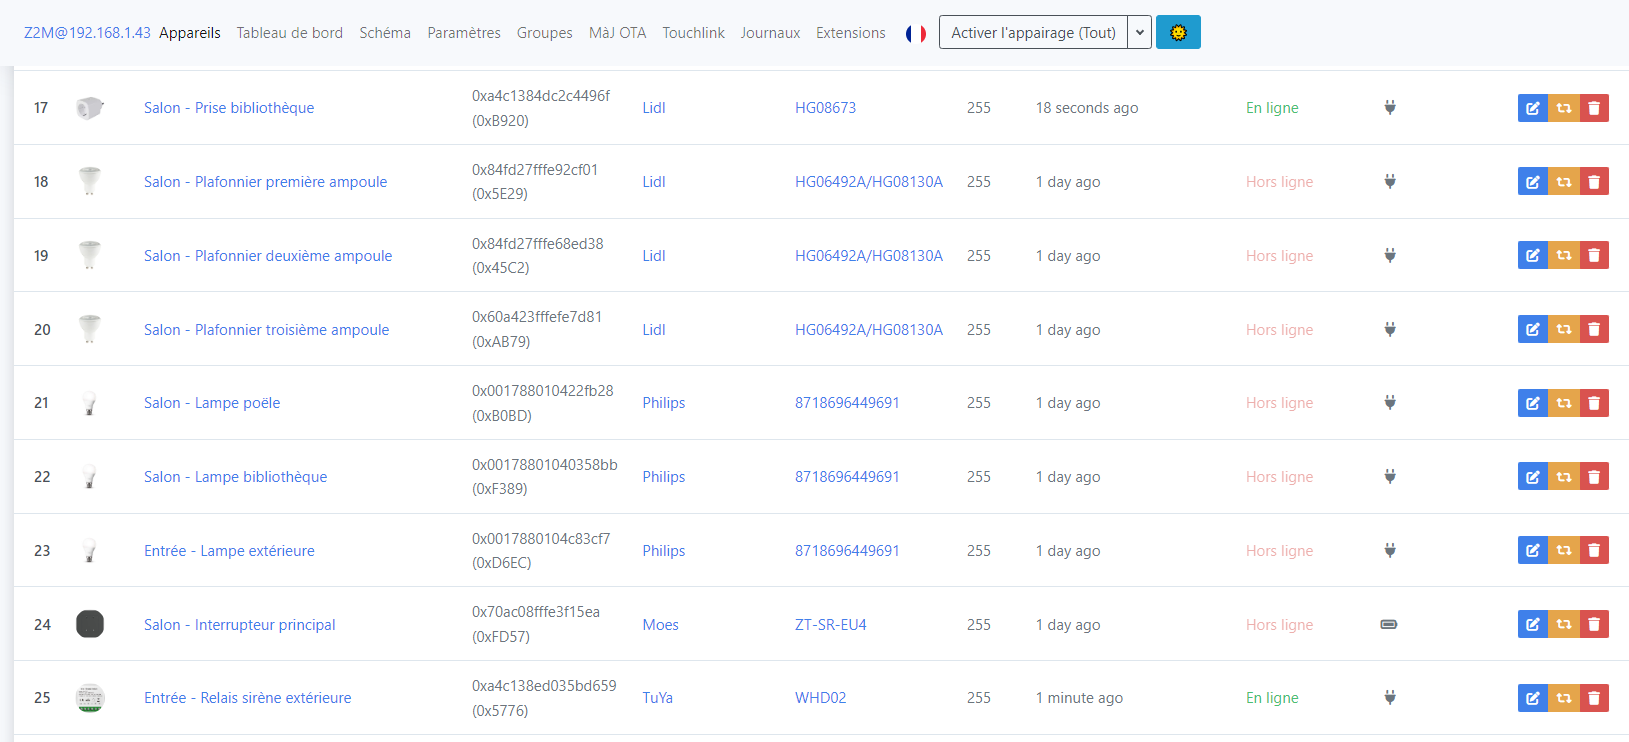The image size is (1629, 742).
Task: Open the Tableau de bord tab
Action: tap(289, 33)
